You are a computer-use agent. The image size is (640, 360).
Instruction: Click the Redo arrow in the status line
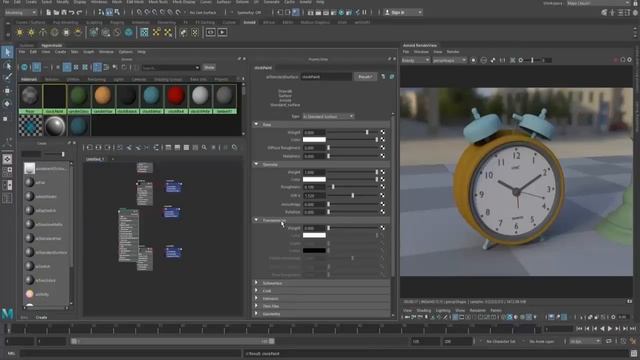tap(80, 13)
